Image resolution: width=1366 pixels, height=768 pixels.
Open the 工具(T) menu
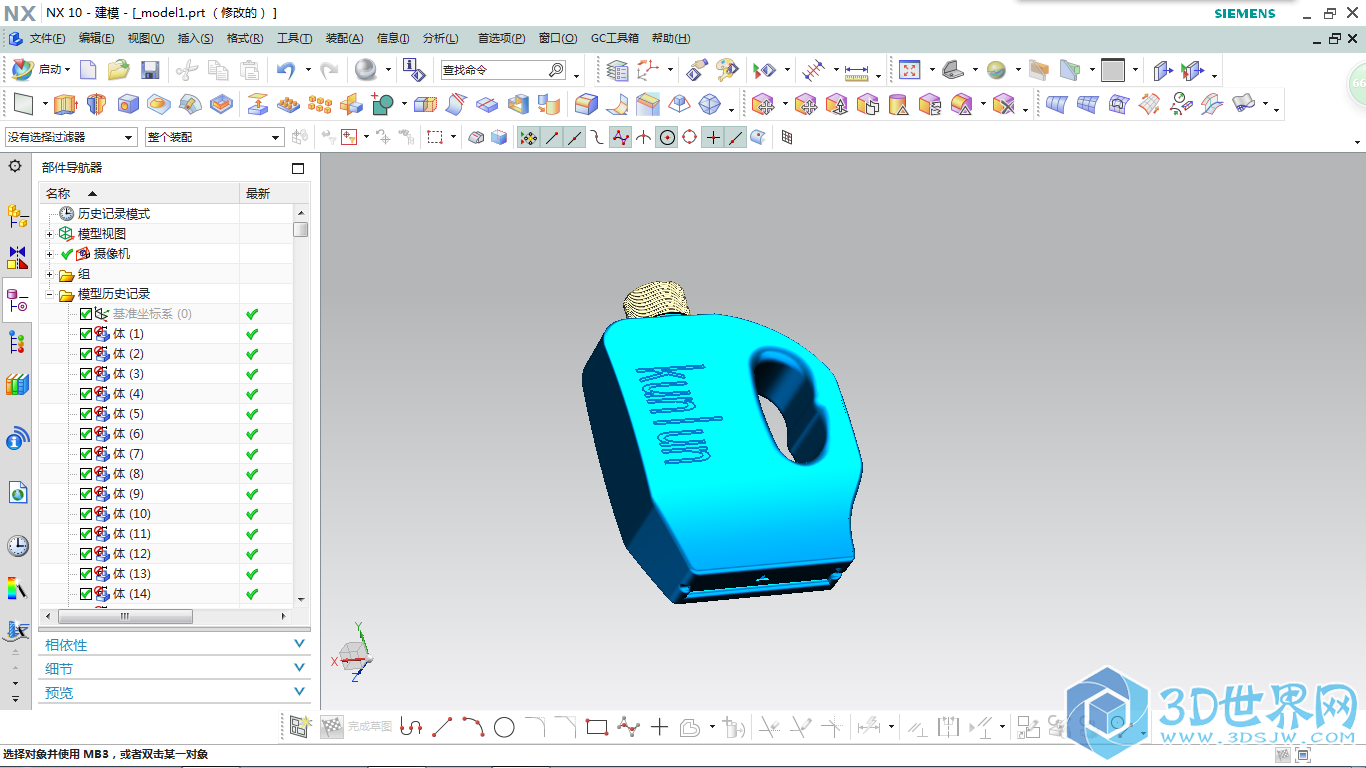pos(294,38)
